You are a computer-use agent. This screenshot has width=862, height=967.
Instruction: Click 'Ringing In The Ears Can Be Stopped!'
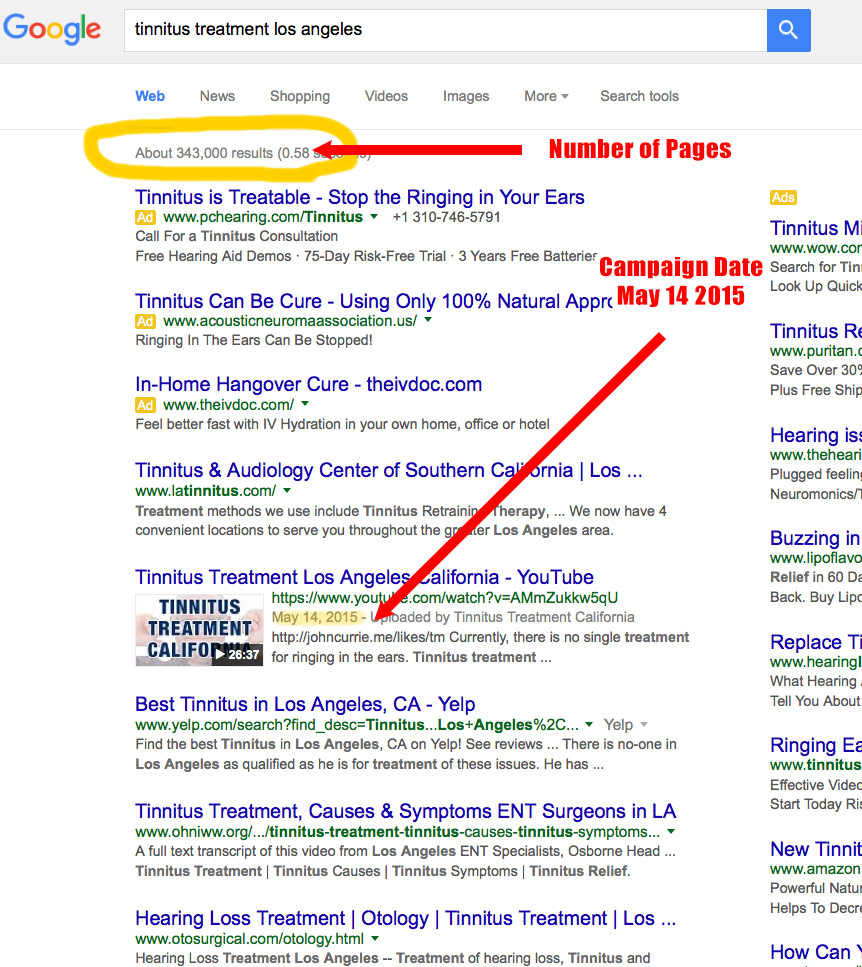coord(254,340)
